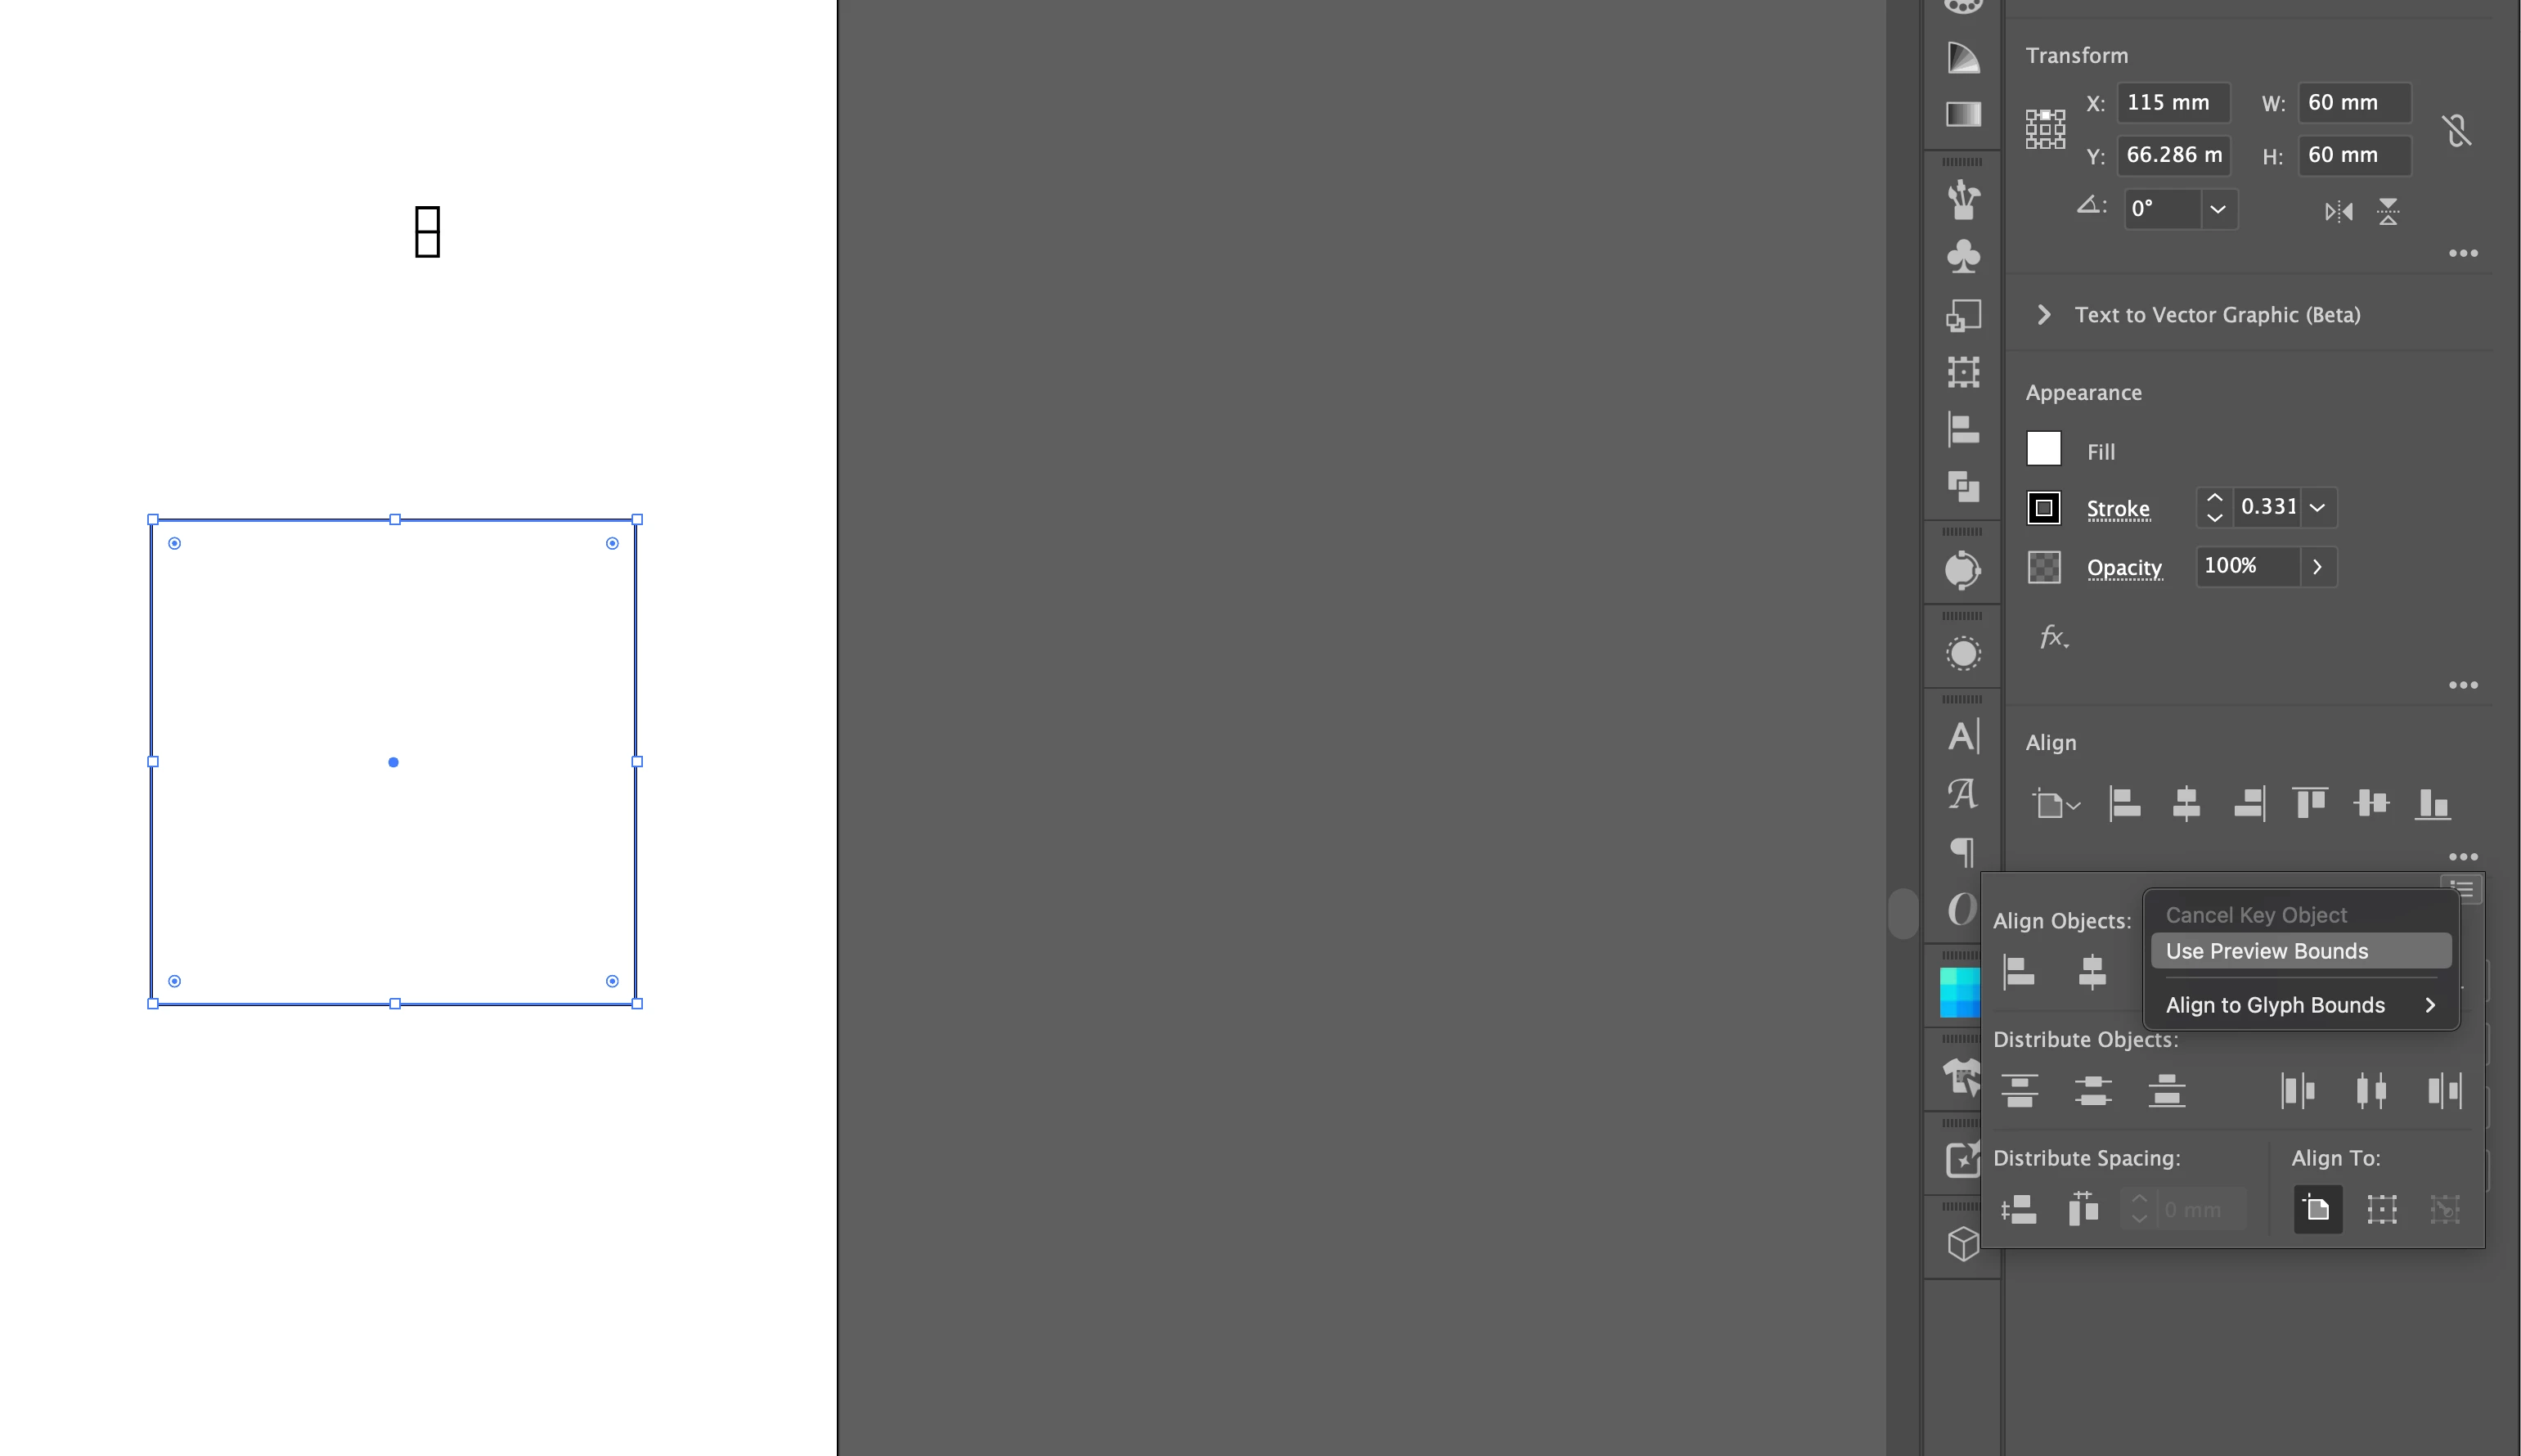Screen dimensions: 2521x1456
Task: Click the X position input field
Action: pyautogui.click(x=2172, y=102)
